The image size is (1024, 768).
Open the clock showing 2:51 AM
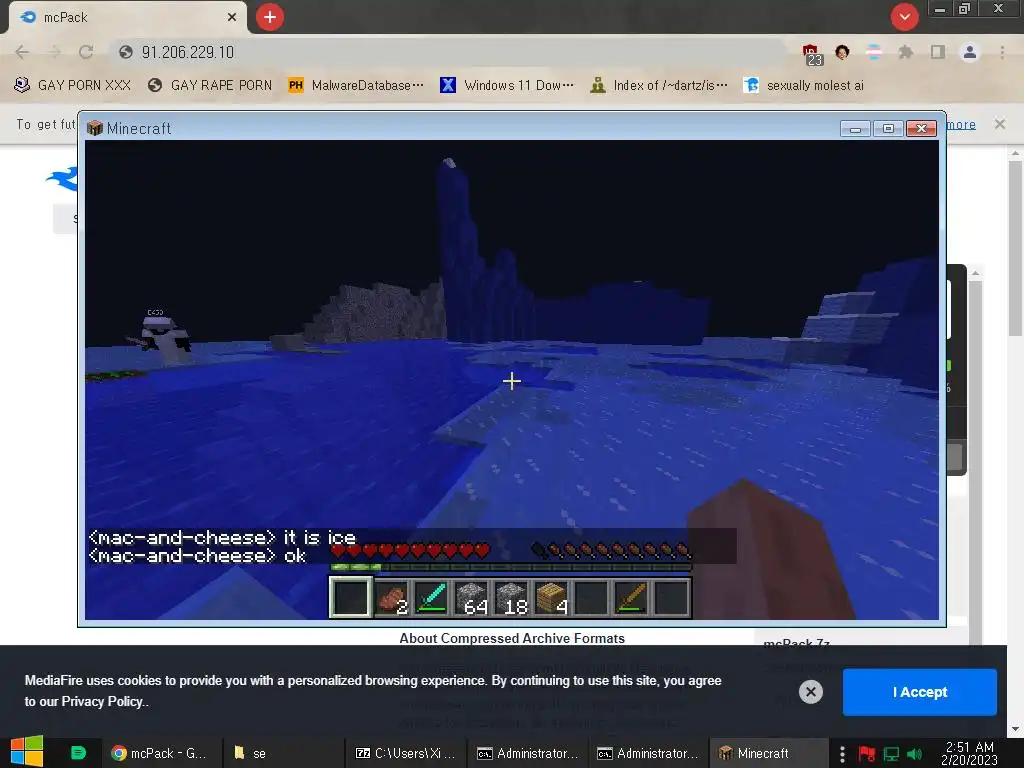(x=969, y=753)
